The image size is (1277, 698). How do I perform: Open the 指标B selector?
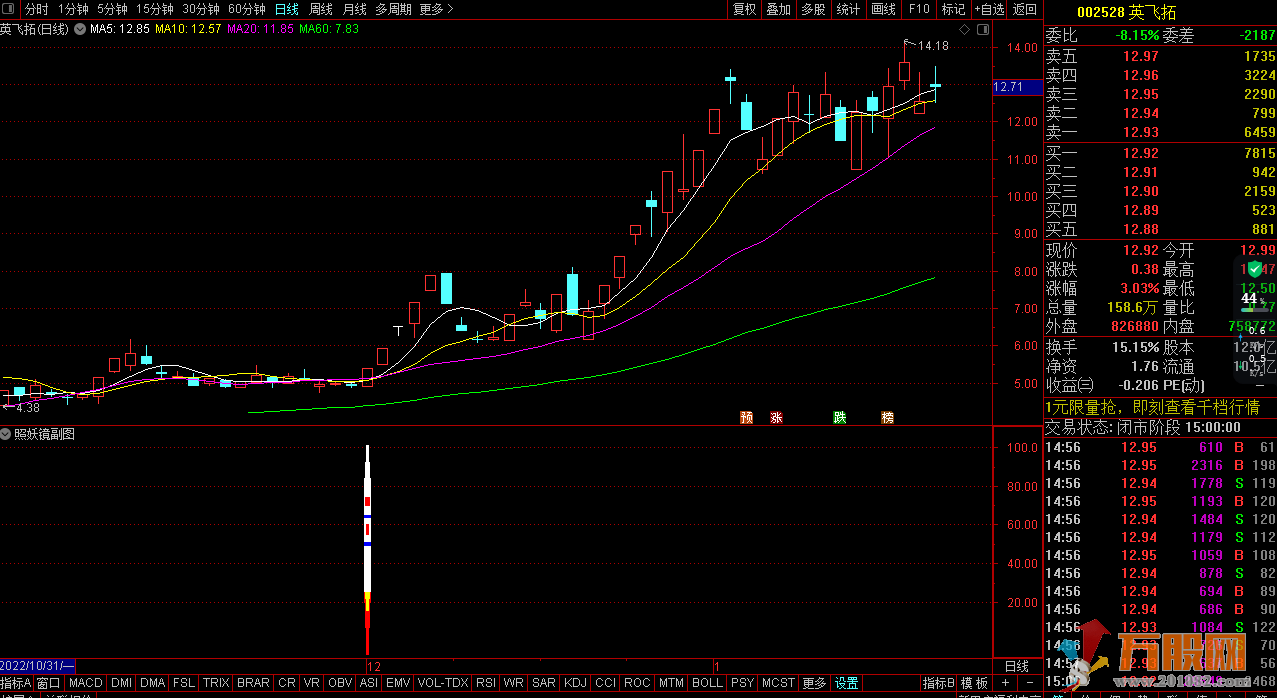(x=939, y=683)
